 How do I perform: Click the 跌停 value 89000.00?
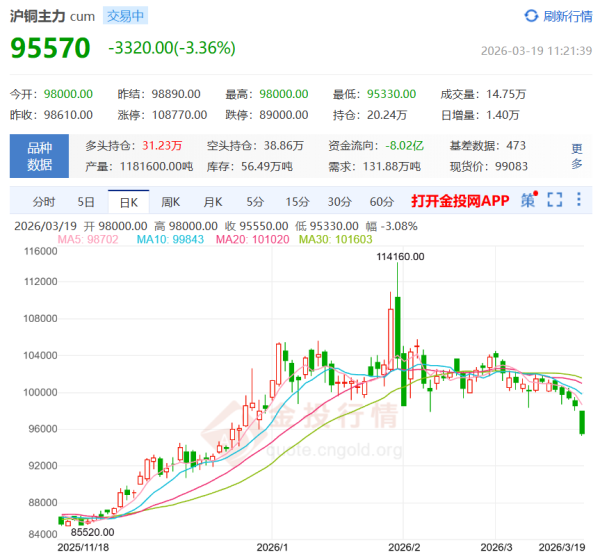[284, 115]
